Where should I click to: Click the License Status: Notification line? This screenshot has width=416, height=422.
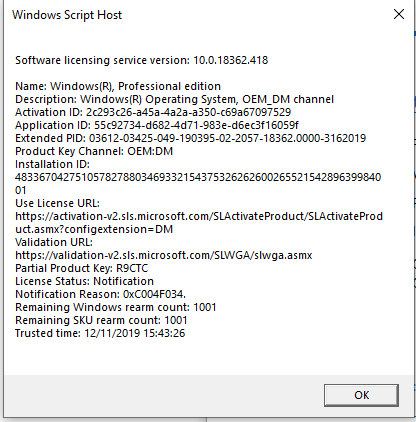pos(84,281)
